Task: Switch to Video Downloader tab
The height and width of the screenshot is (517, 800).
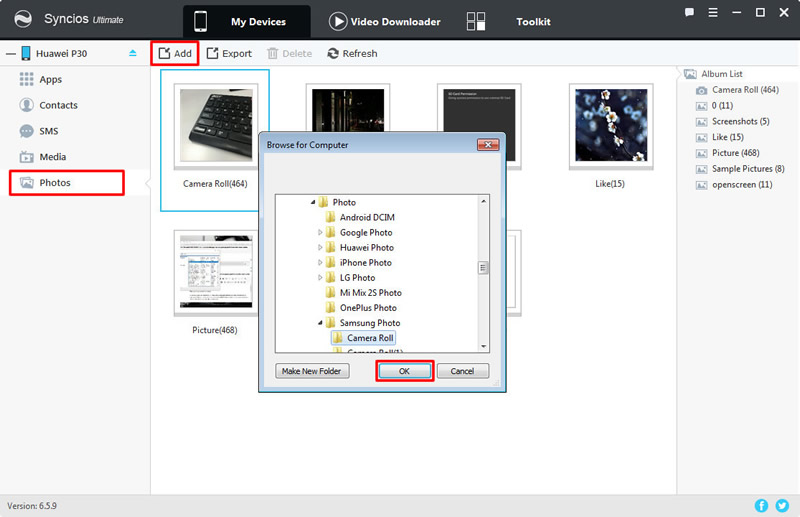Action: 384,21
